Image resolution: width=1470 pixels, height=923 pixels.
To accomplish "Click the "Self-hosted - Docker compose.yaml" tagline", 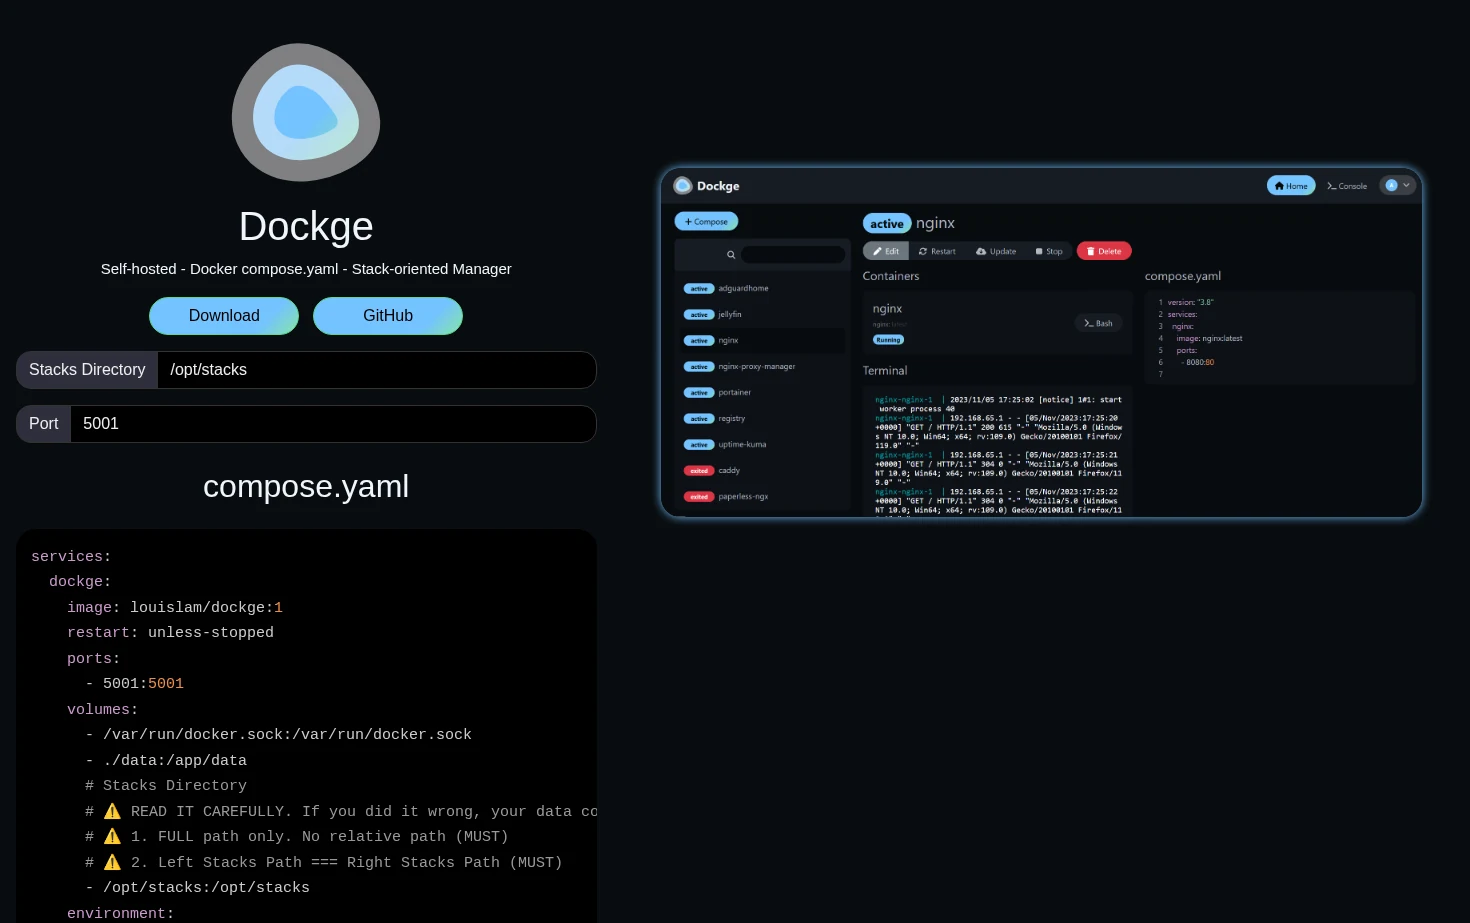I will click(x=306, y=269).
